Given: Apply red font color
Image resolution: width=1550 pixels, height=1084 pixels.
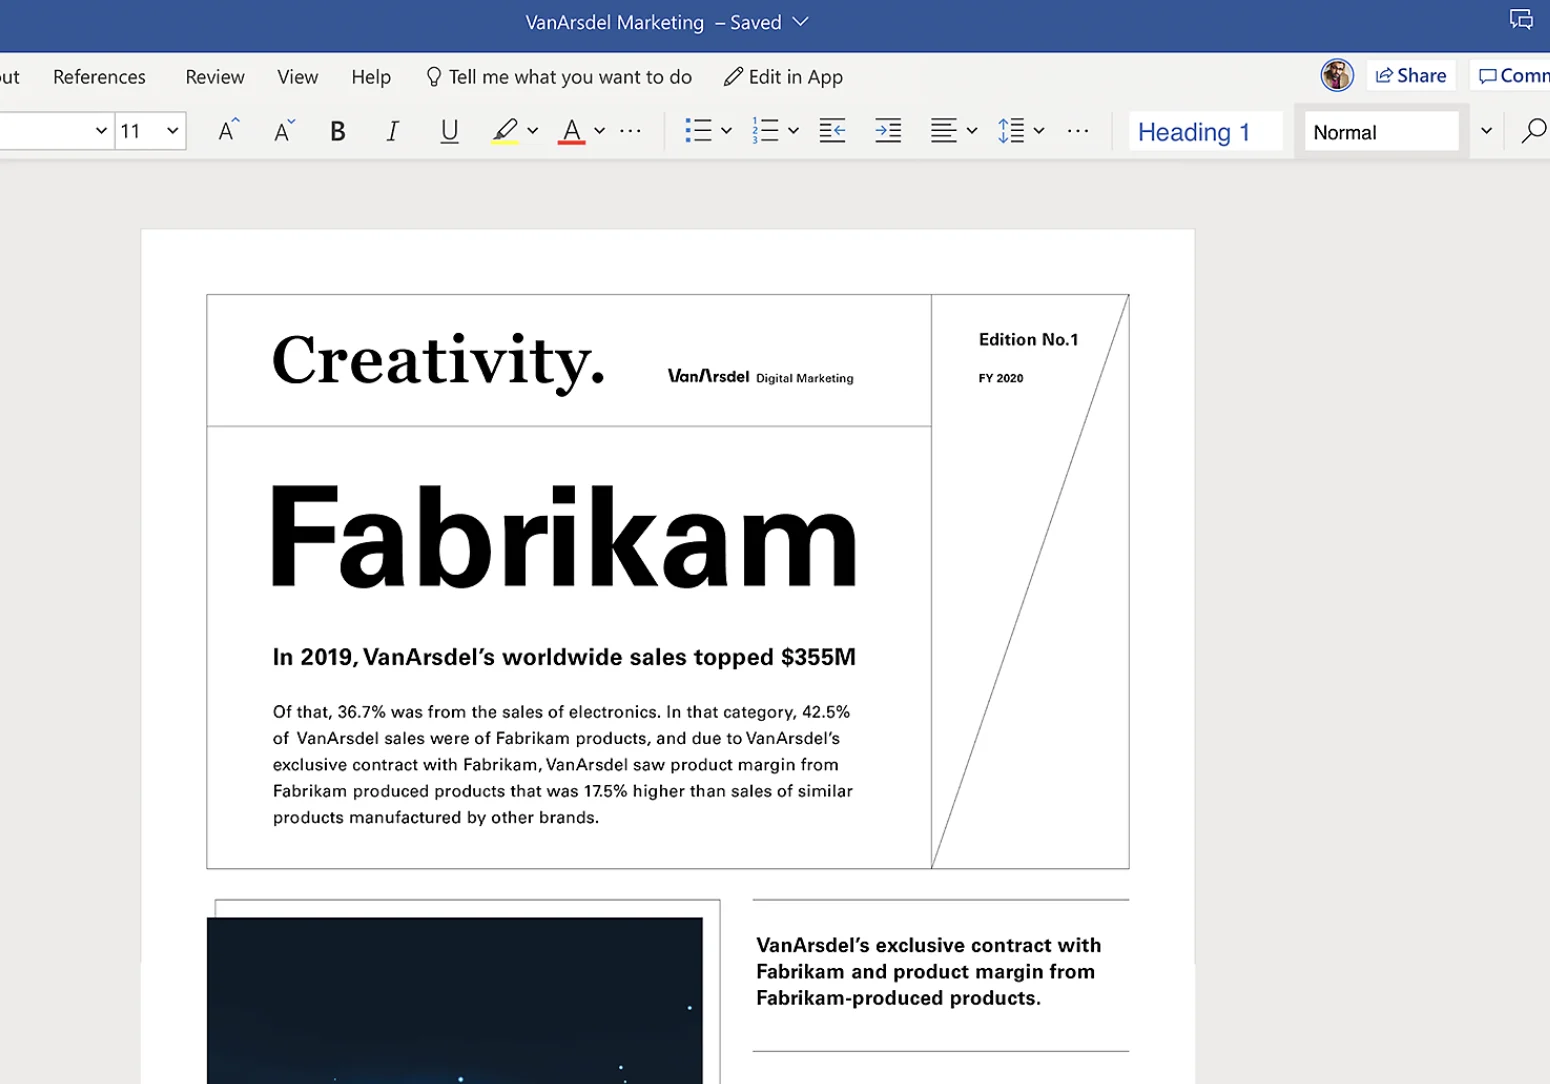Looking at the screenshot, I should (572, 131).
